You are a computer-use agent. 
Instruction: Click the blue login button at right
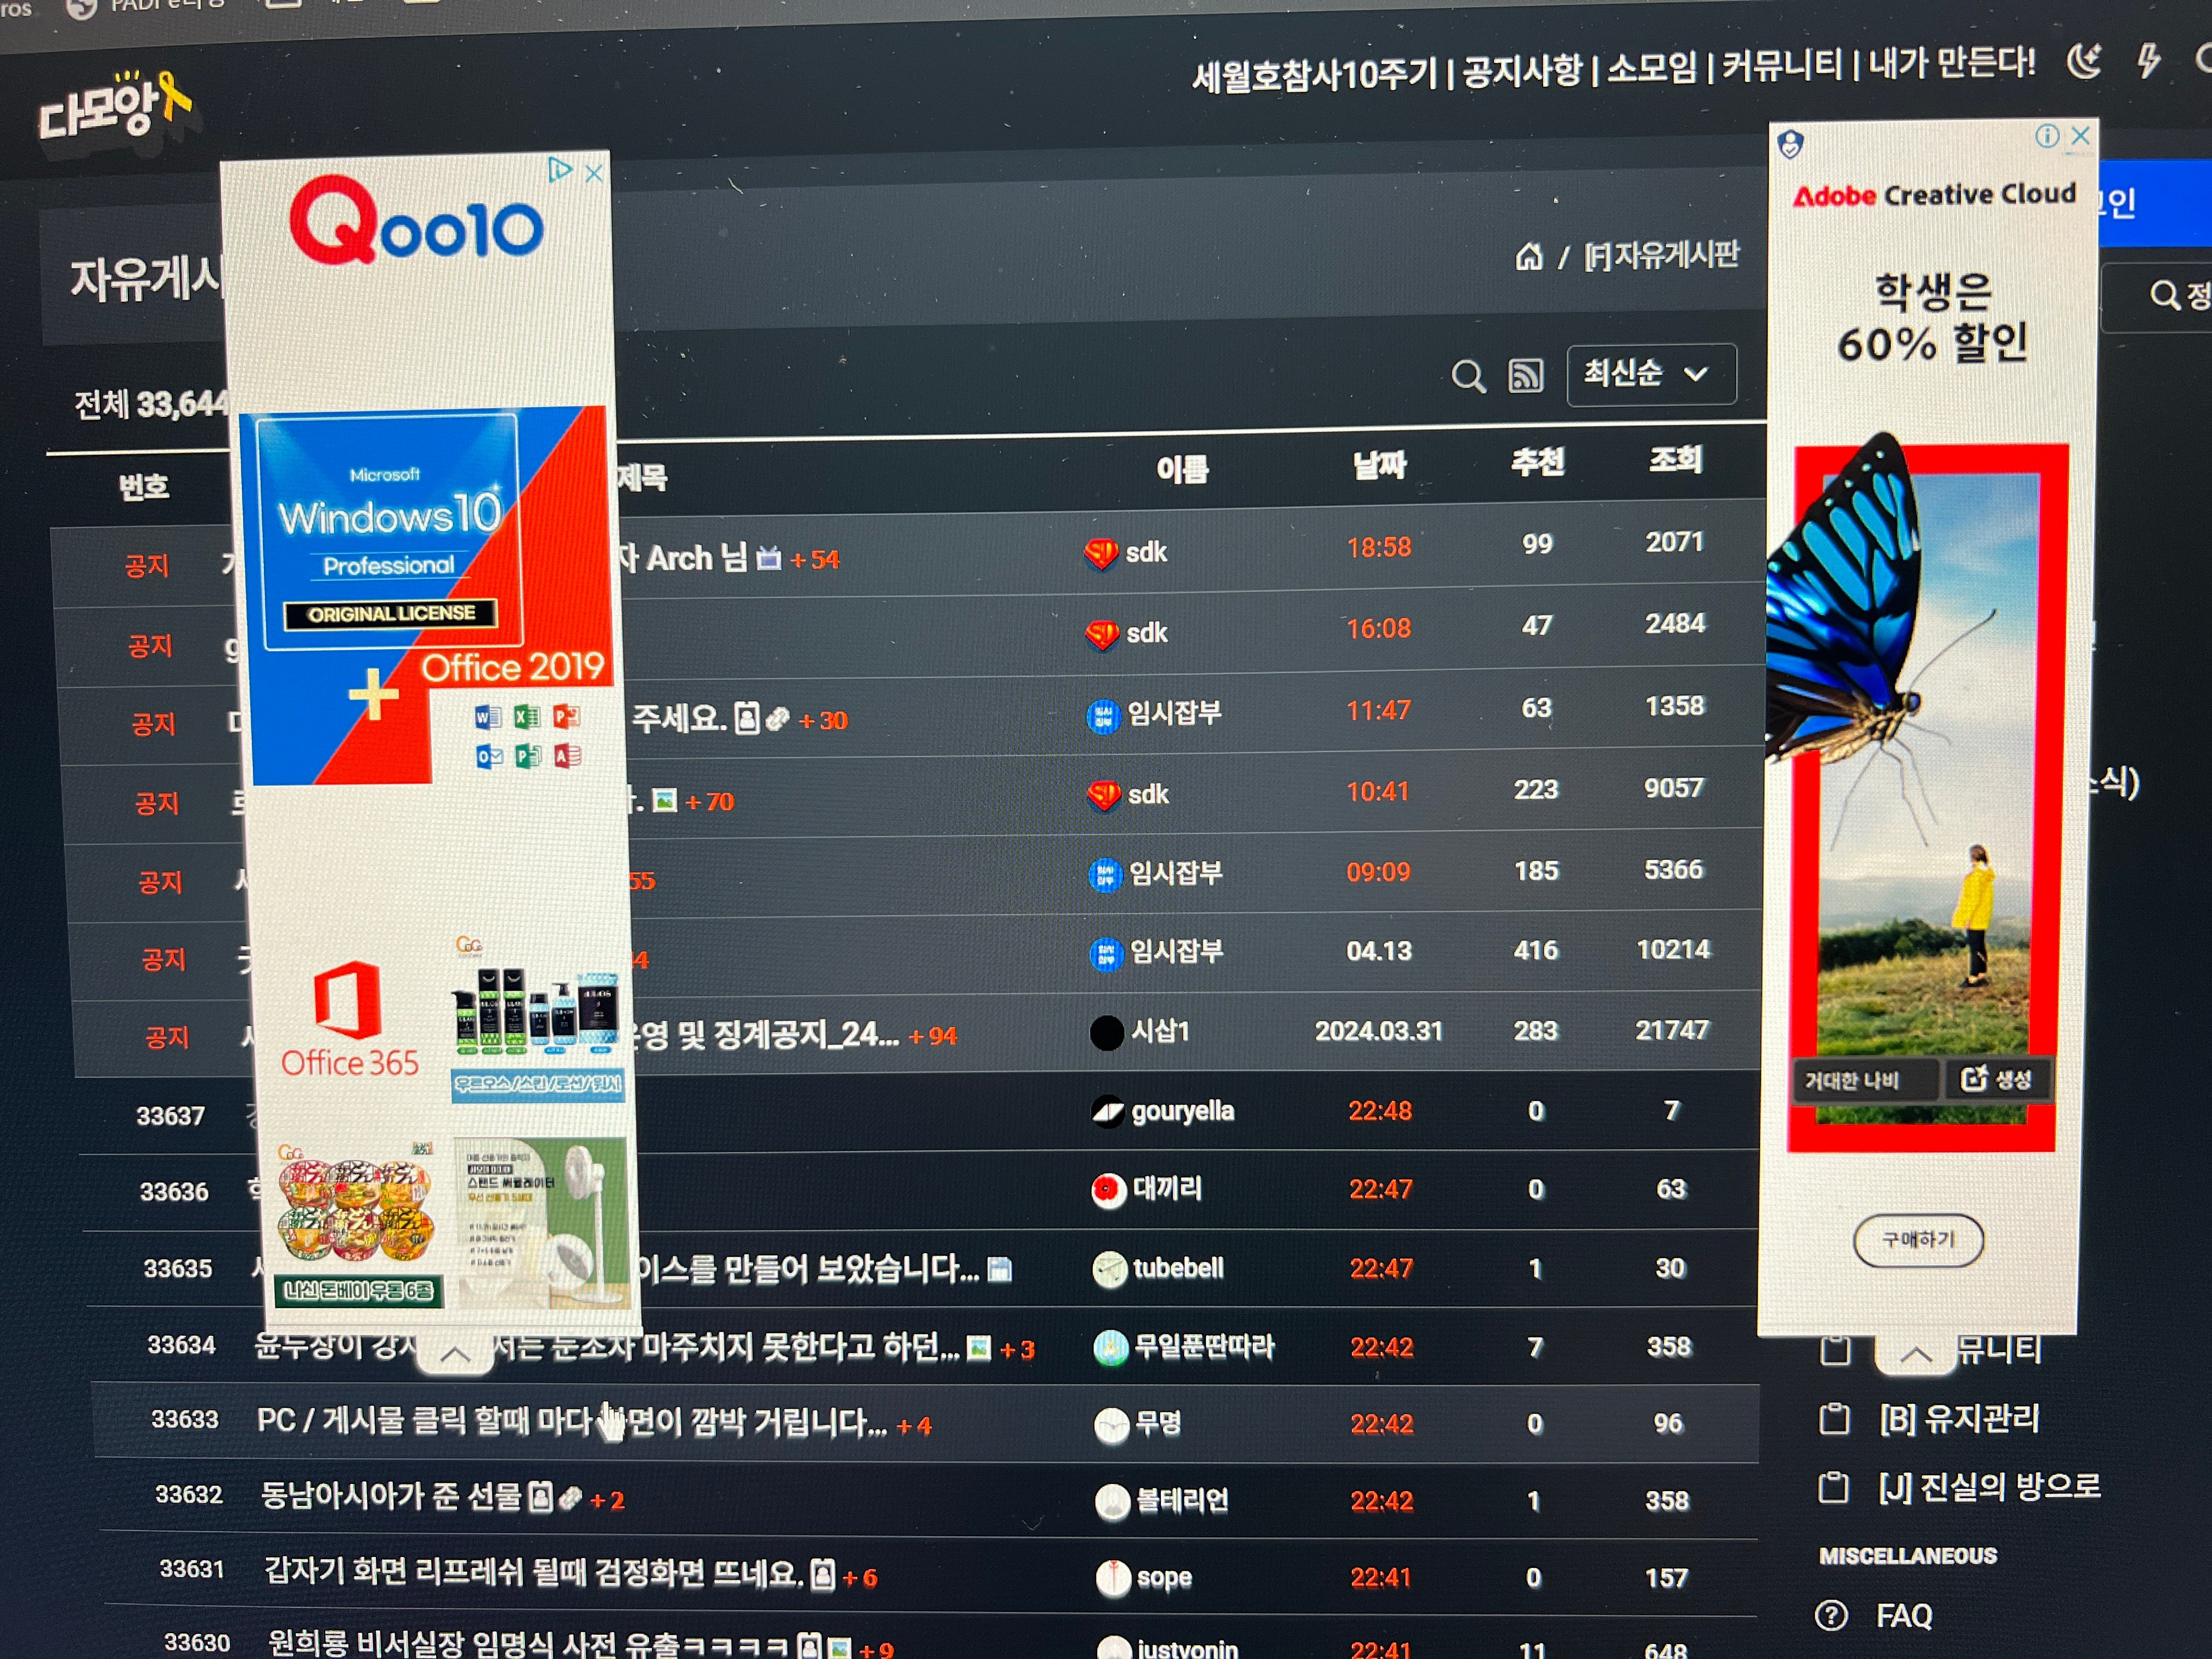(x=2155, y=204)
